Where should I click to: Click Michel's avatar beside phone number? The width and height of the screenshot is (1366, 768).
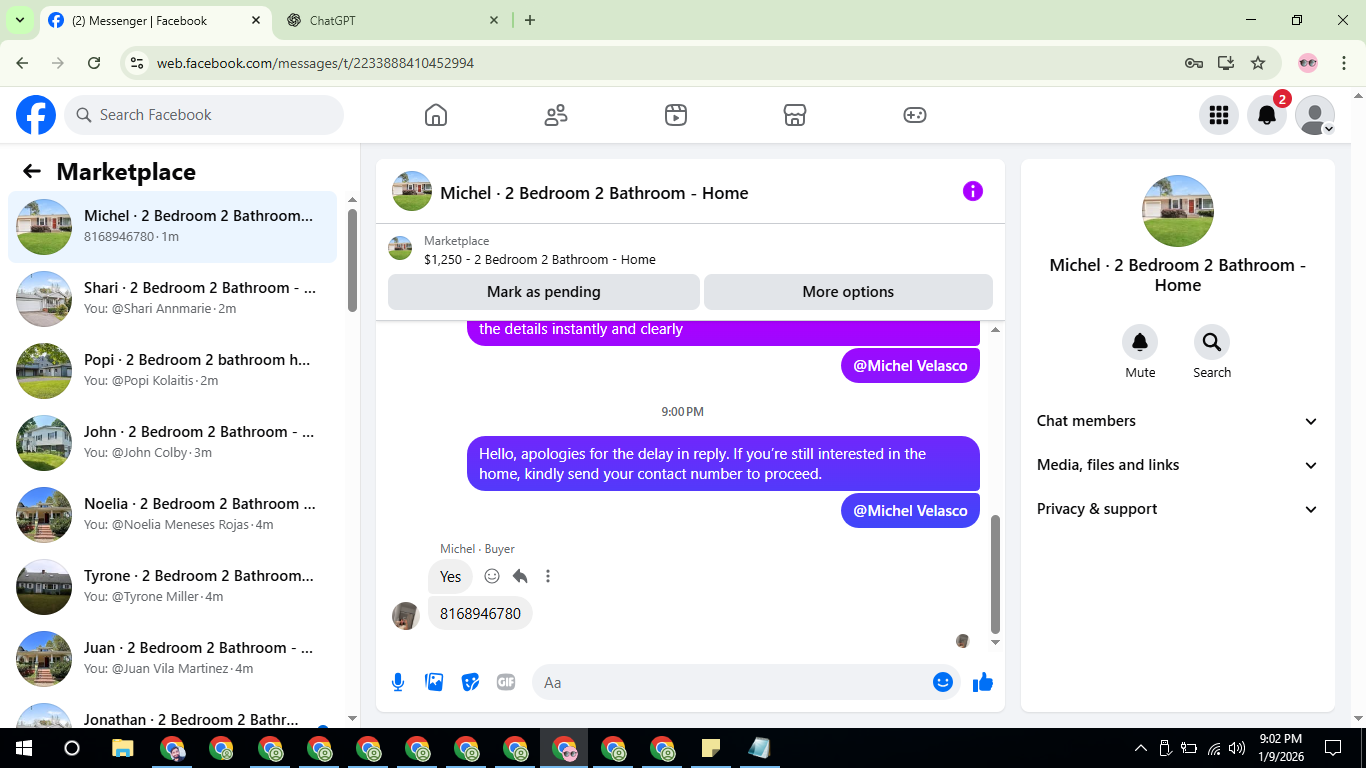tap(406, 615)
